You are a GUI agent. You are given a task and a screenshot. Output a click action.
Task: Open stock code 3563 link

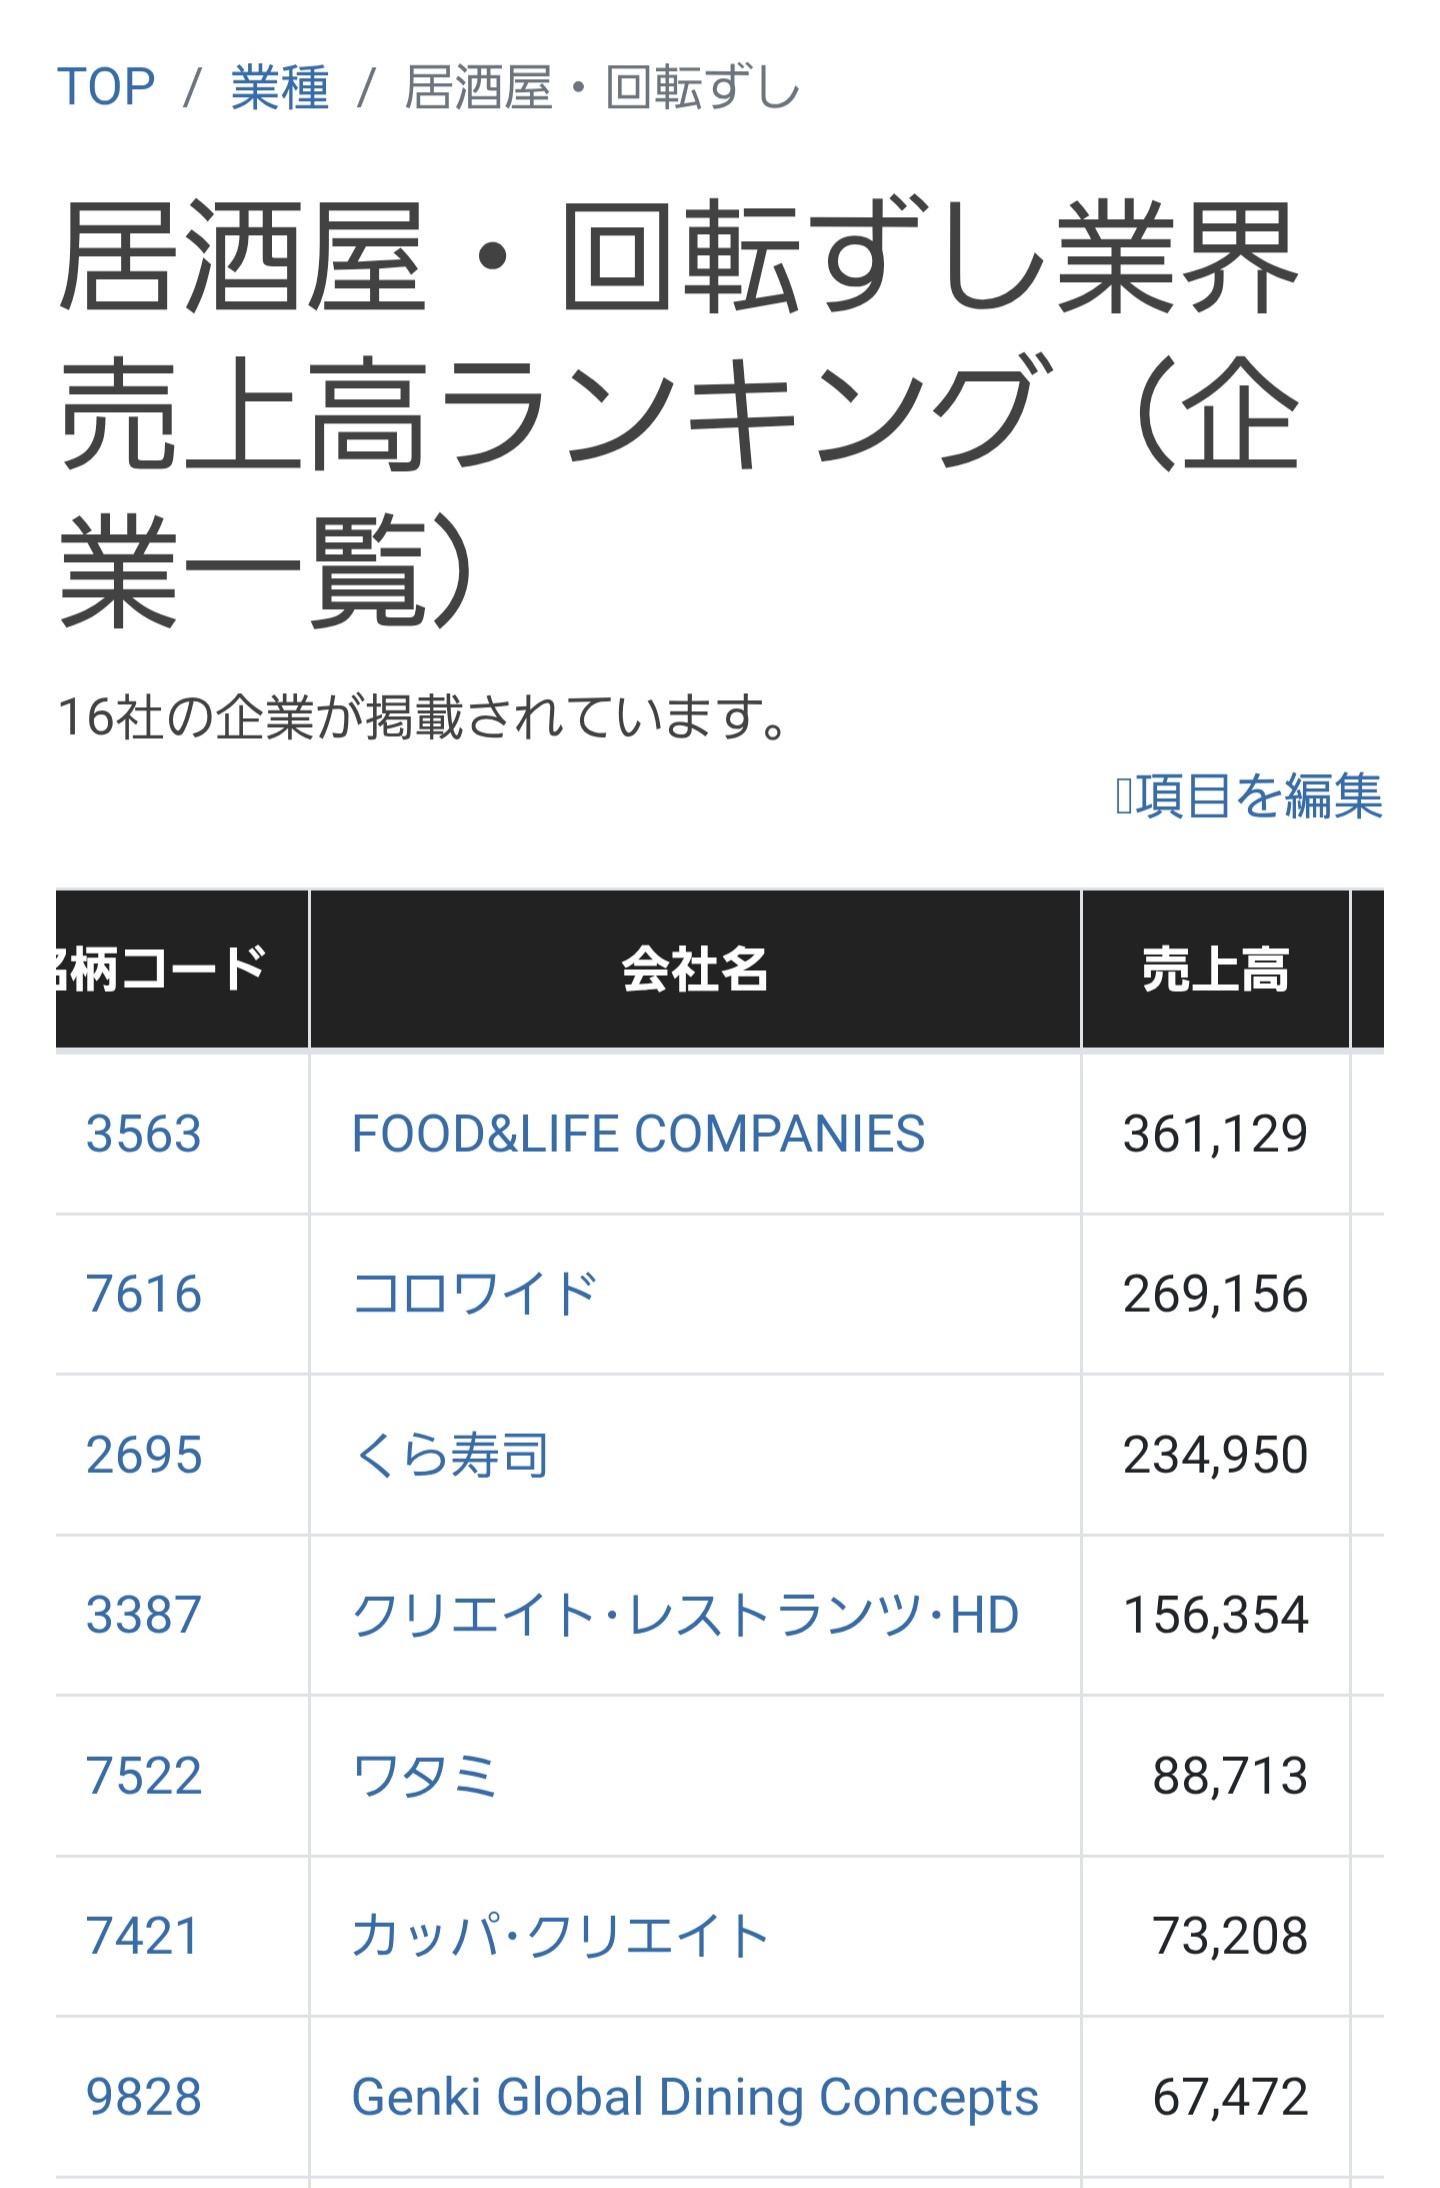[x=144, y=1134]
